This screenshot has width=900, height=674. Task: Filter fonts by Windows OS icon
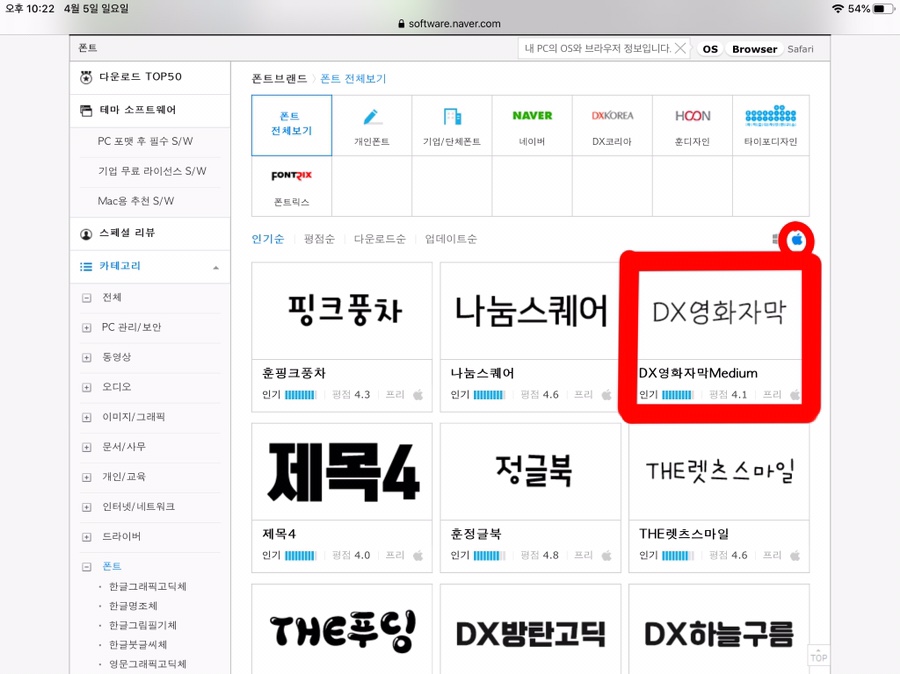[x=776, y=239]
